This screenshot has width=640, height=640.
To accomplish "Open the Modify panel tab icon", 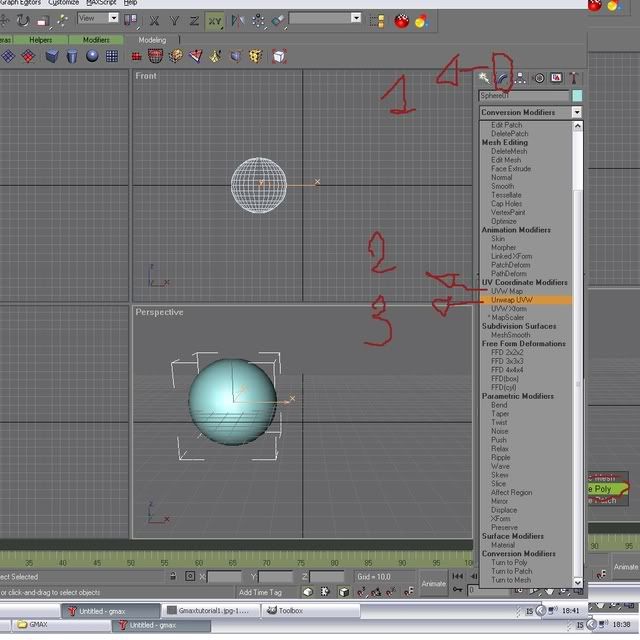I will [x=503, y=78].
